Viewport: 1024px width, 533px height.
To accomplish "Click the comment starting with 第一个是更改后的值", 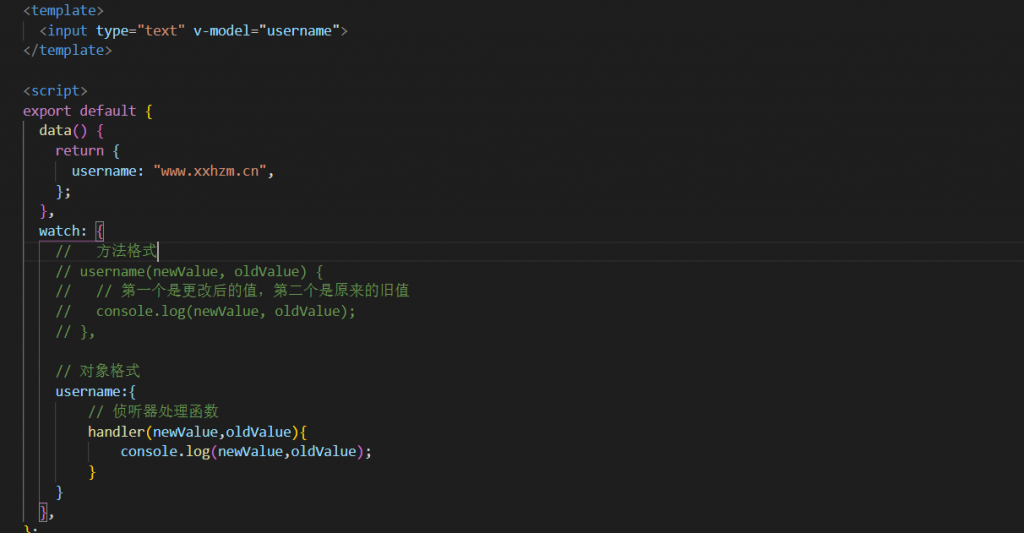I will [250, 291].
